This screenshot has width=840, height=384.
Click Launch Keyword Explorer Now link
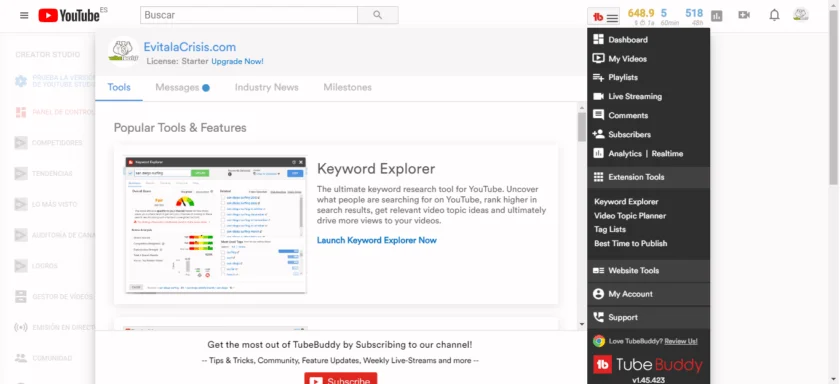pos(377,240)
